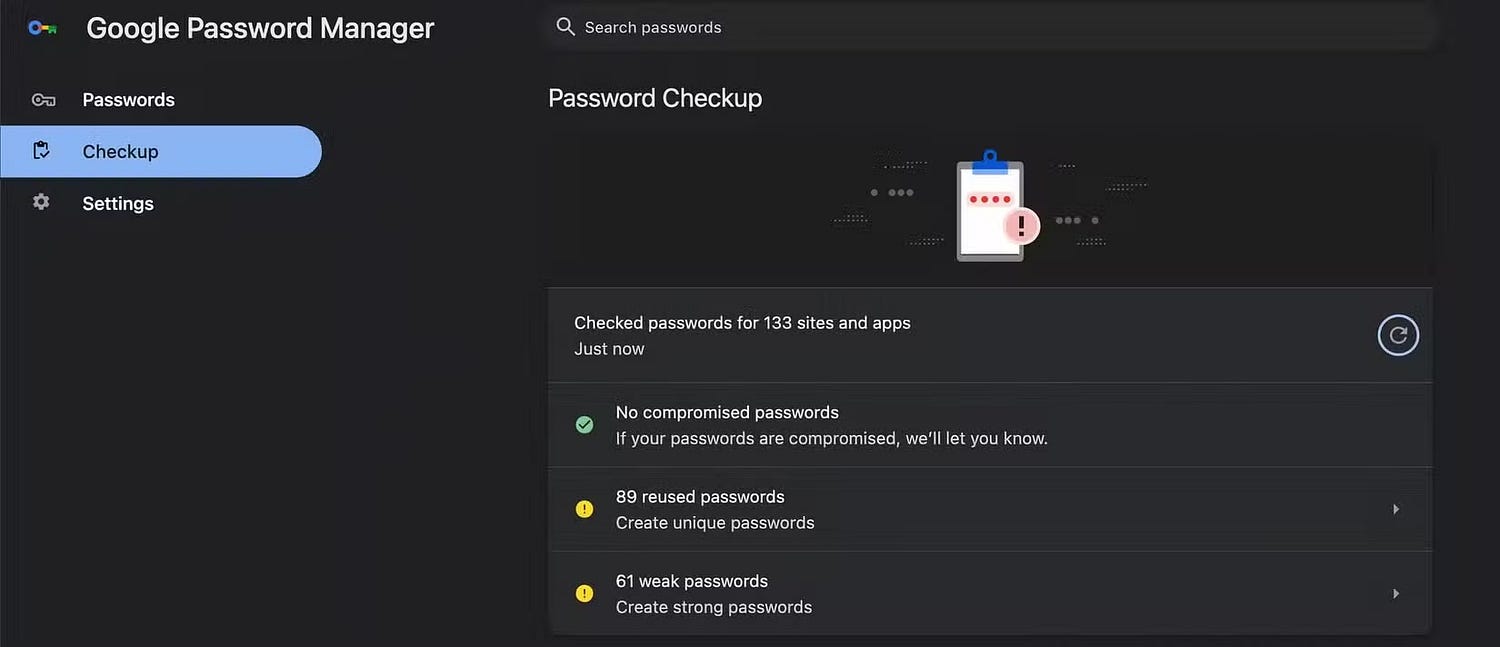Click the yellow warning icon for weak passwords
The image size is (1500, 647).
point(585,594)
